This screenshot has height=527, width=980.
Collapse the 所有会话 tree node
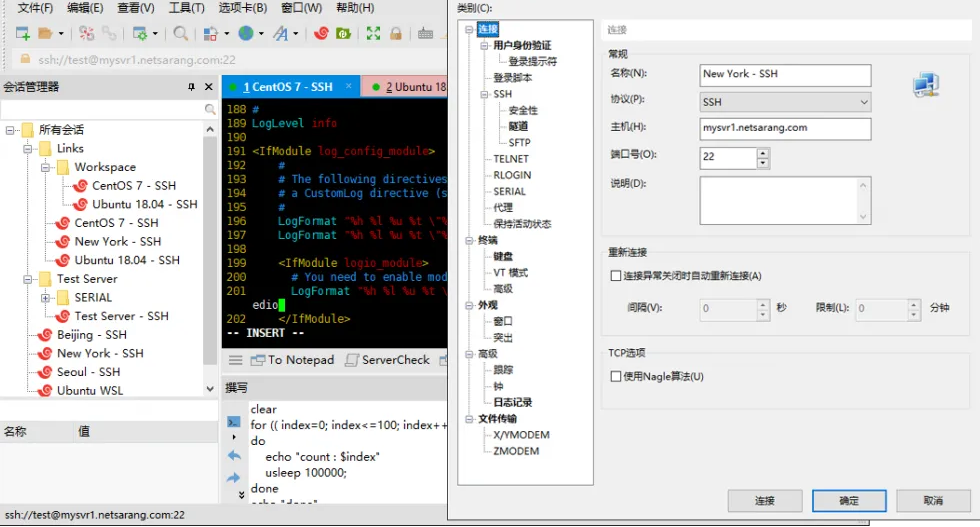9,130
